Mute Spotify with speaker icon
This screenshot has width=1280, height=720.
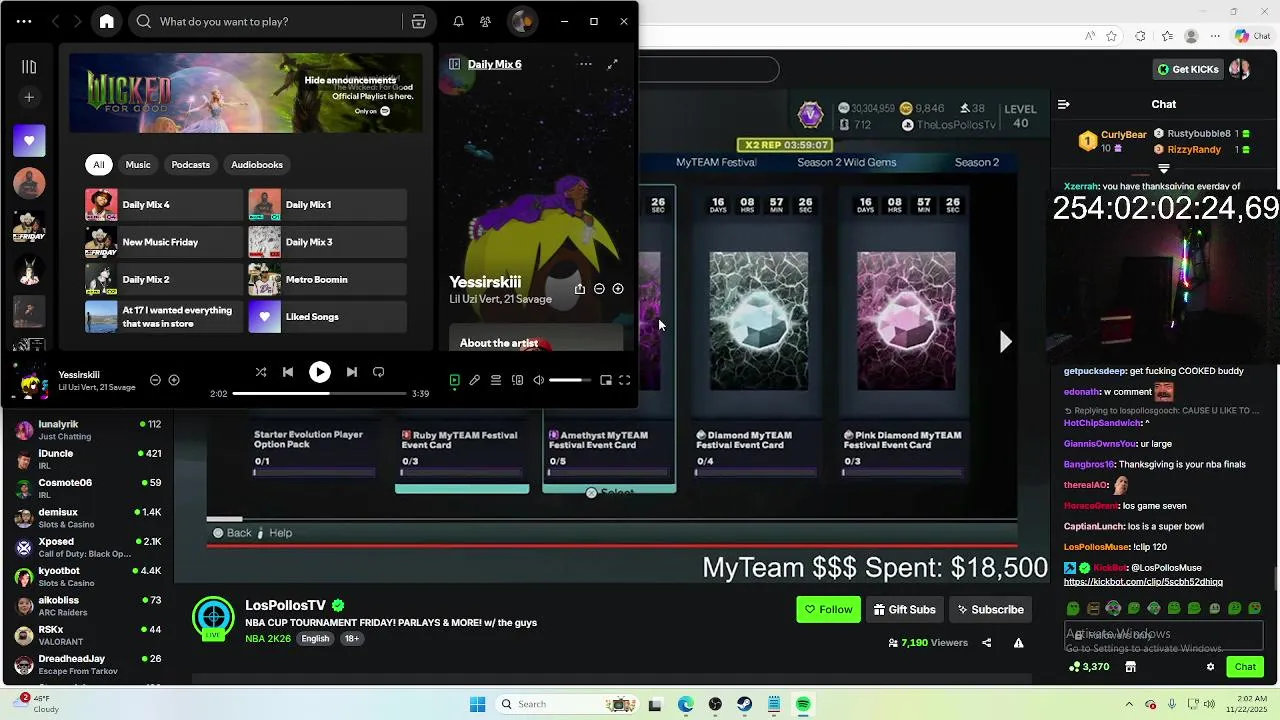538,380
